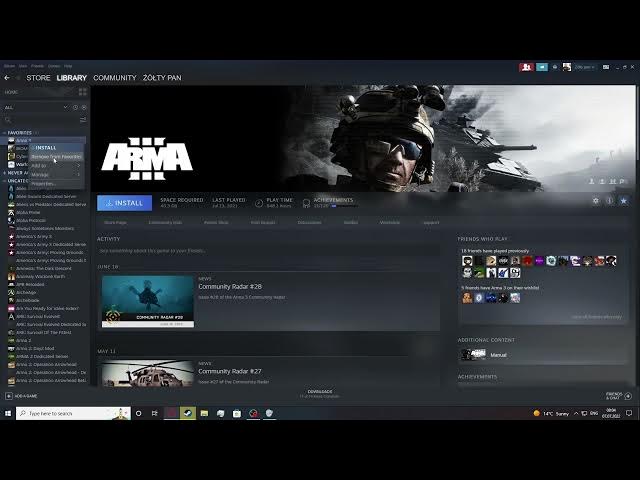Click the Windows taskbar search box
The height and width of the screenshot is (480, 640).
[x=73, y=413]
